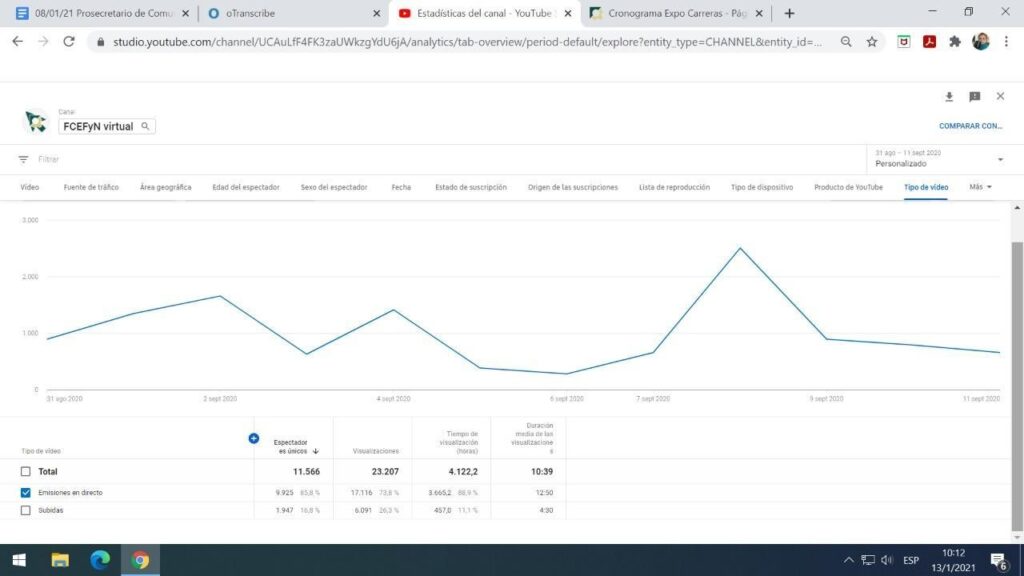Expand the Más dropdown in the tab bar
Viewport: 1024px width, 576px height.
[980, 187]
